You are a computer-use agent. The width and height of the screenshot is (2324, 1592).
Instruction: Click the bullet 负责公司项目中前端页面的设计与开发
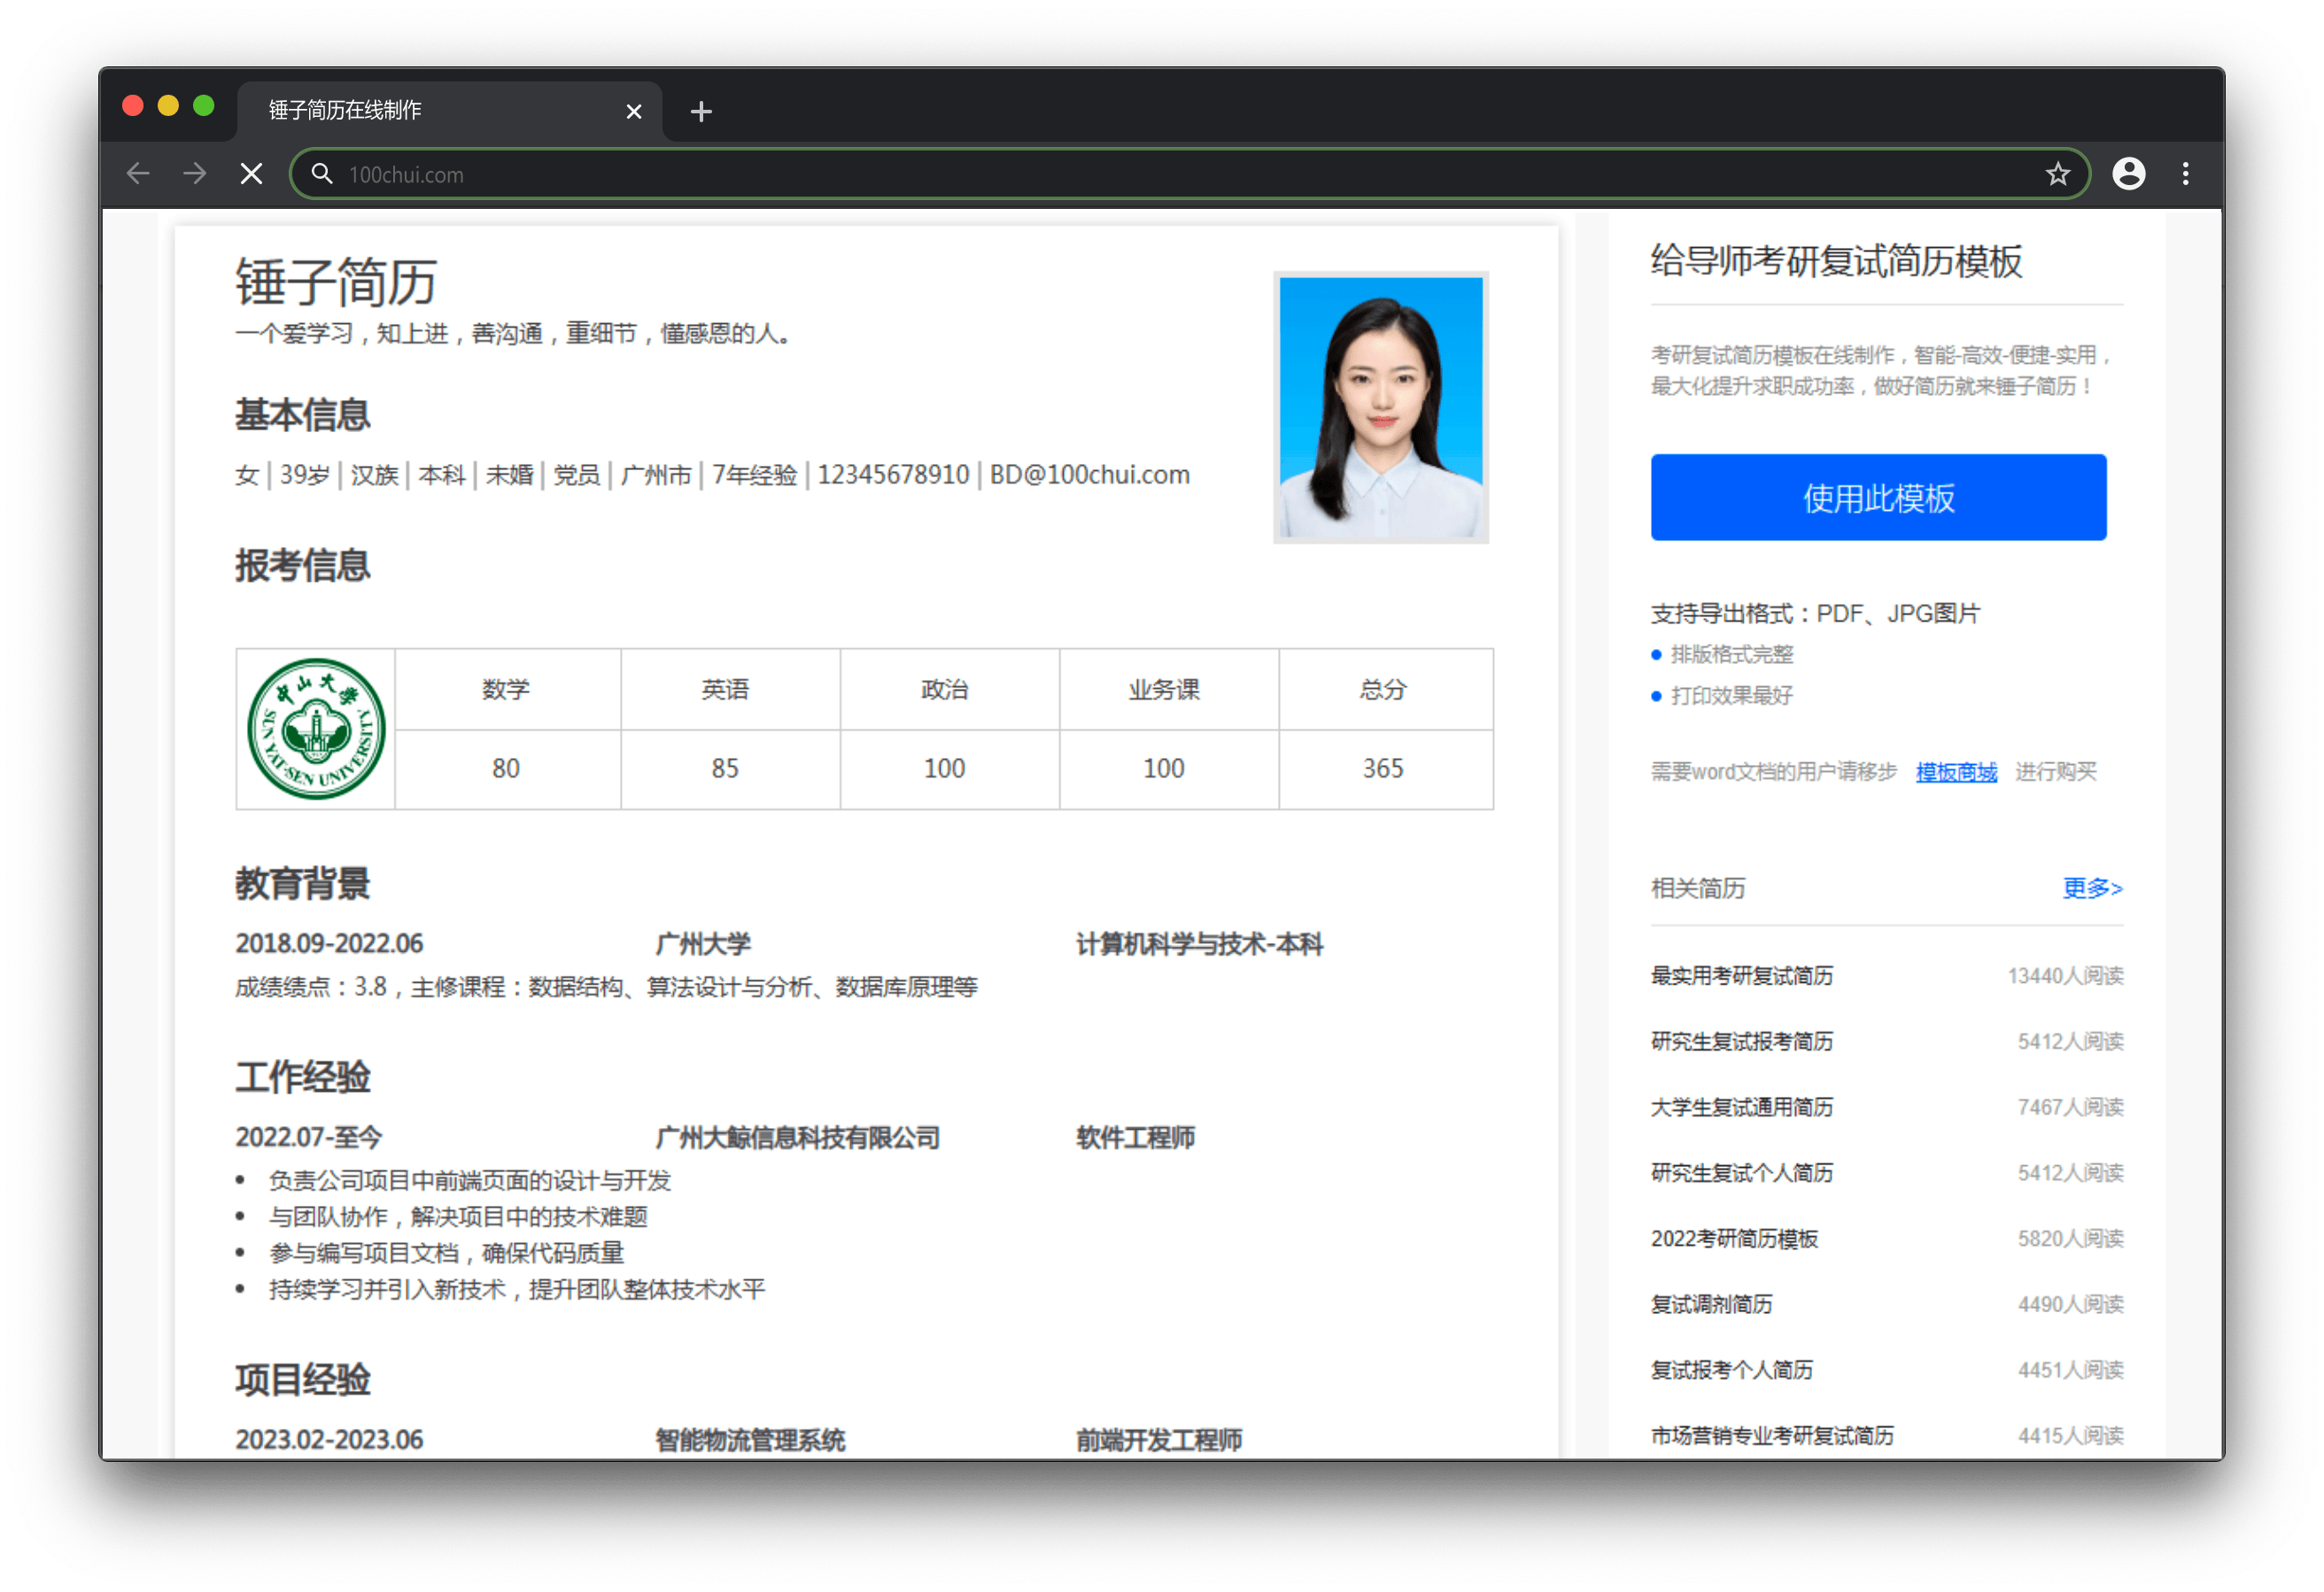point(469,1180)
